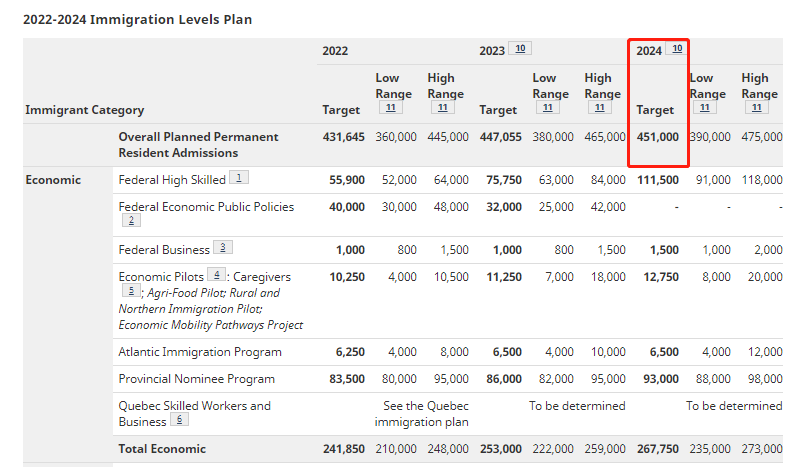Screen dimensions: 810x467
Task: Click footnote 11 under 2022 Low Range
Action: point(391,108)
